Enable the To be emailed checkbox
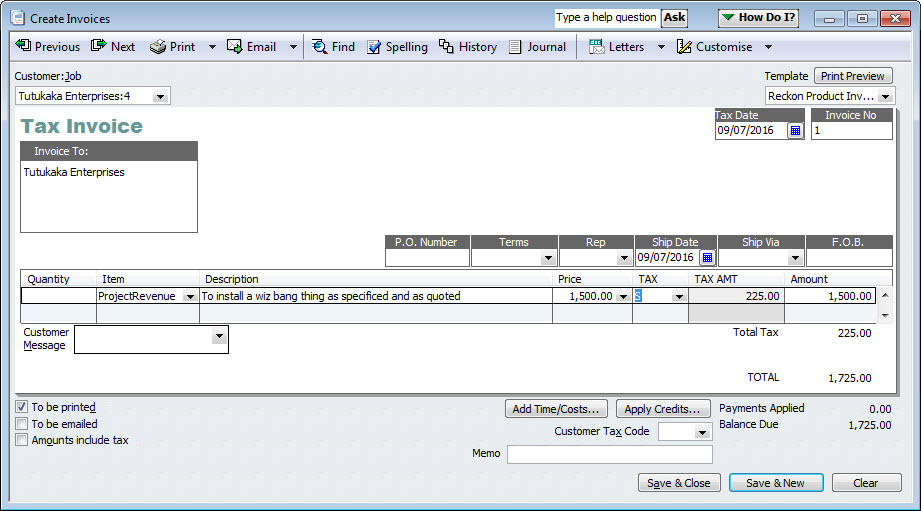The image size is (921, 511). 22,424
